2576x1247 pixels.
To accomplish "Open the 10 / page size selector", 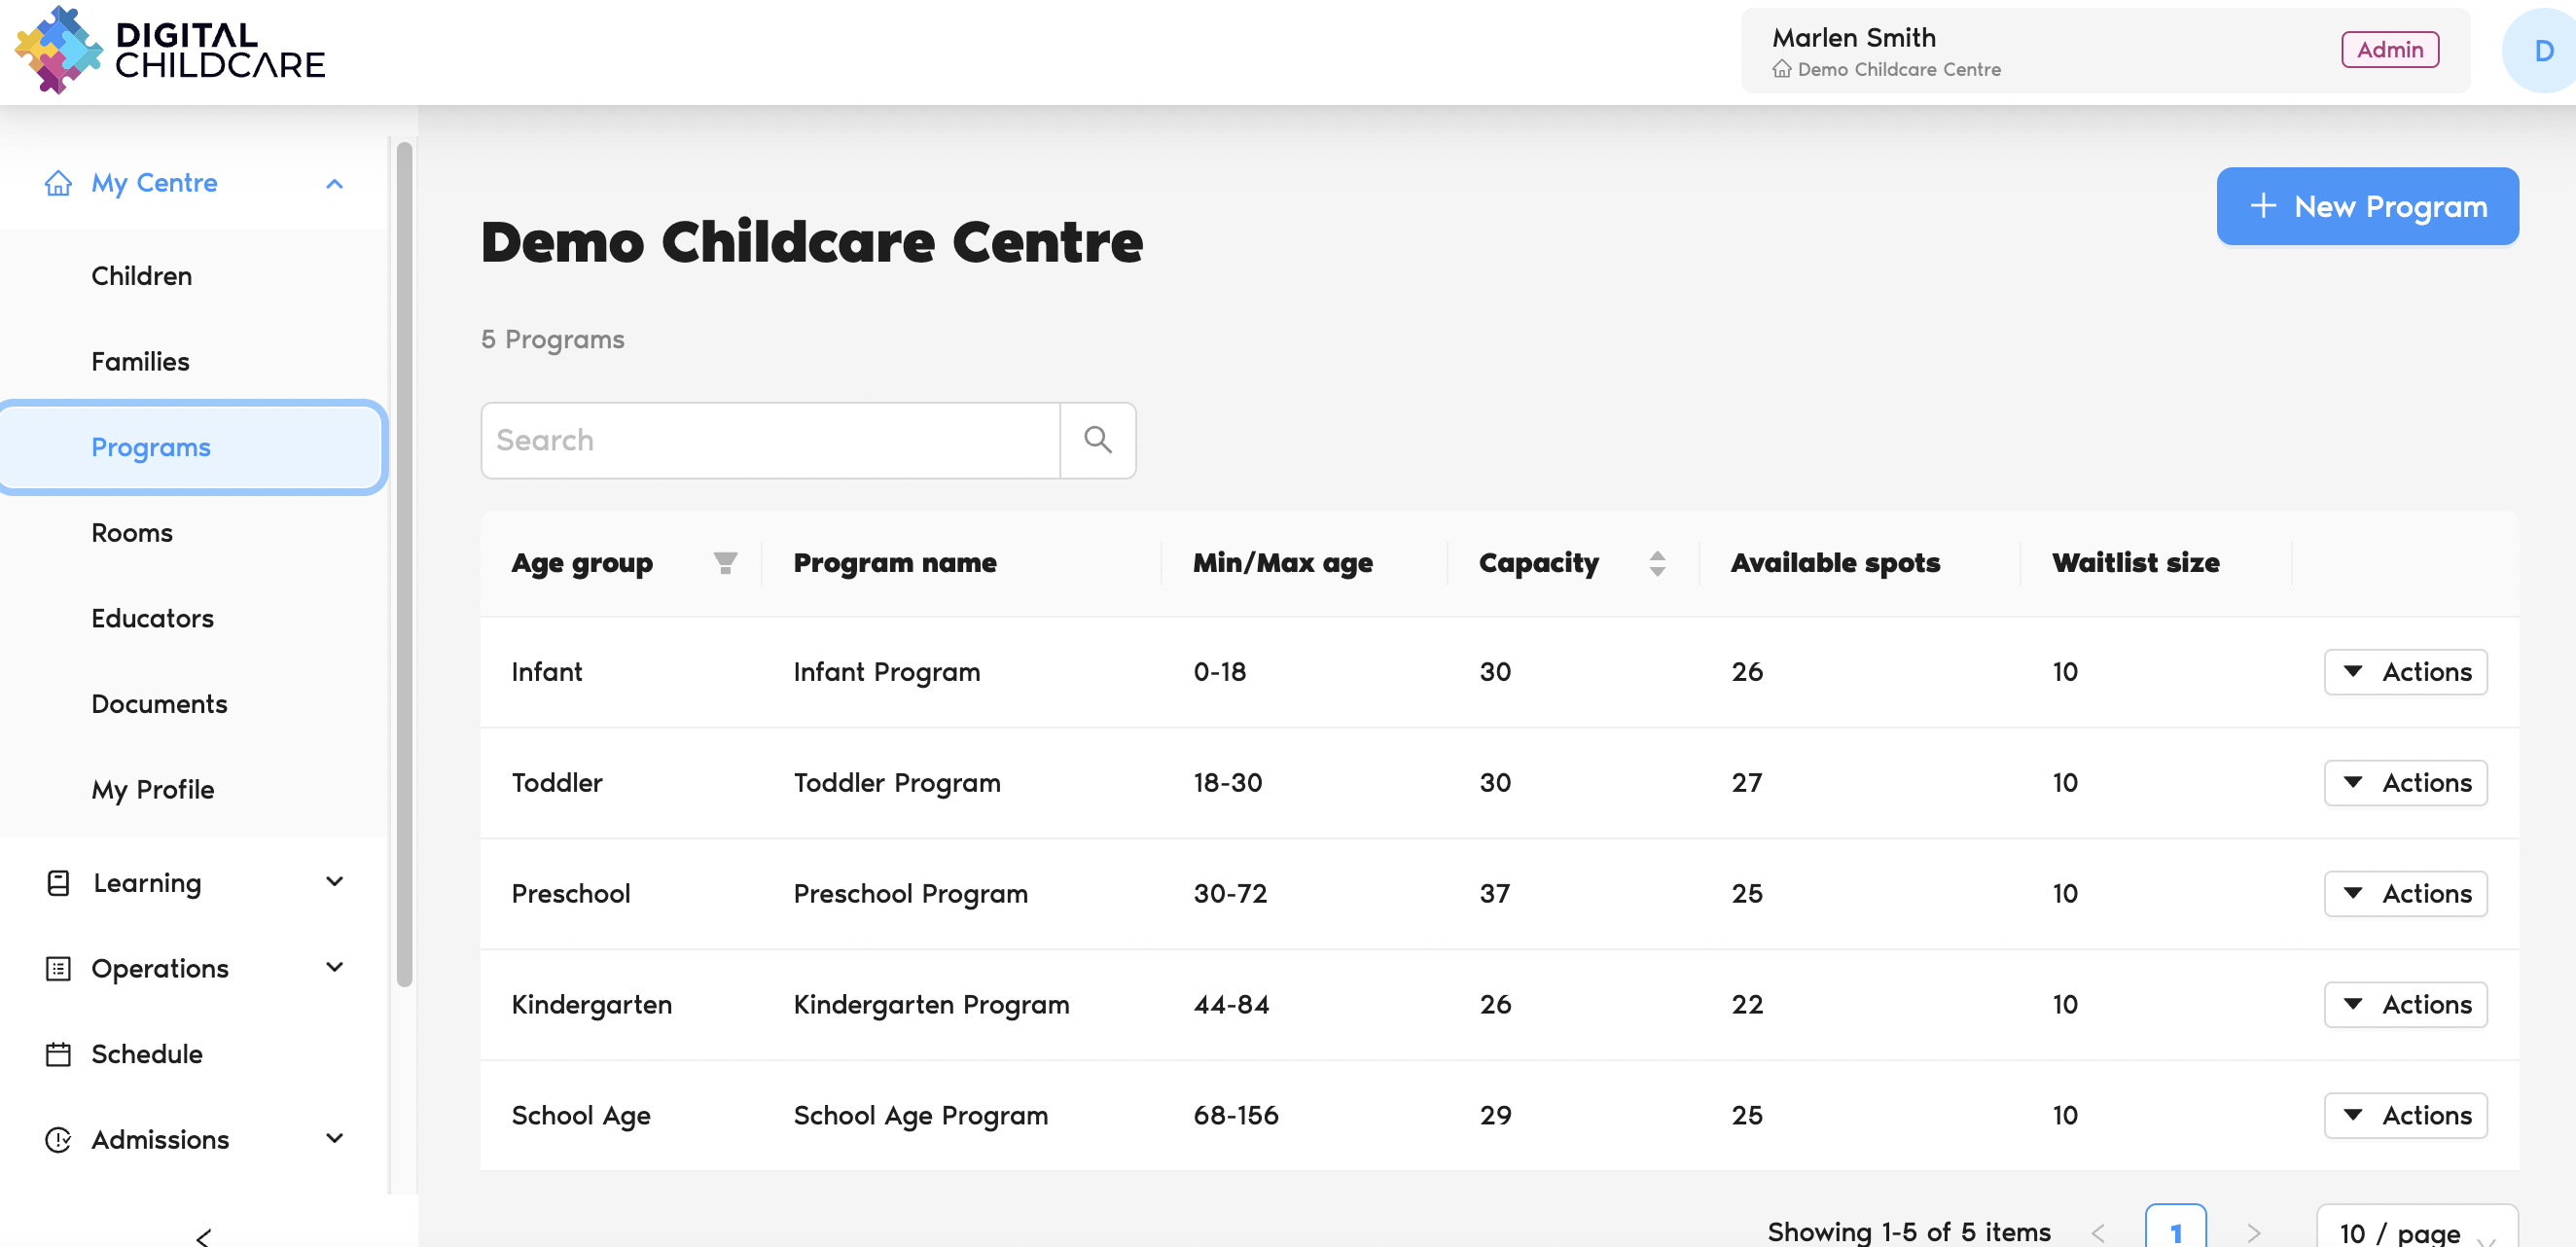I will pyautogui.click(x=2415, y=1232).
